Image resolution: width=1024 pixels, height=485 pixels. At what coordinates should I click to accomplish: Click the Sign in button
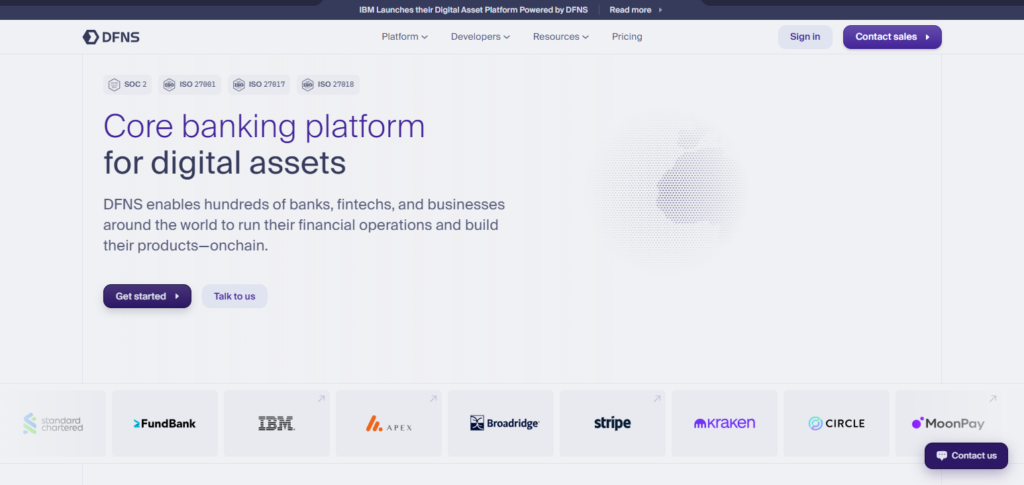(x=805, y=37)
